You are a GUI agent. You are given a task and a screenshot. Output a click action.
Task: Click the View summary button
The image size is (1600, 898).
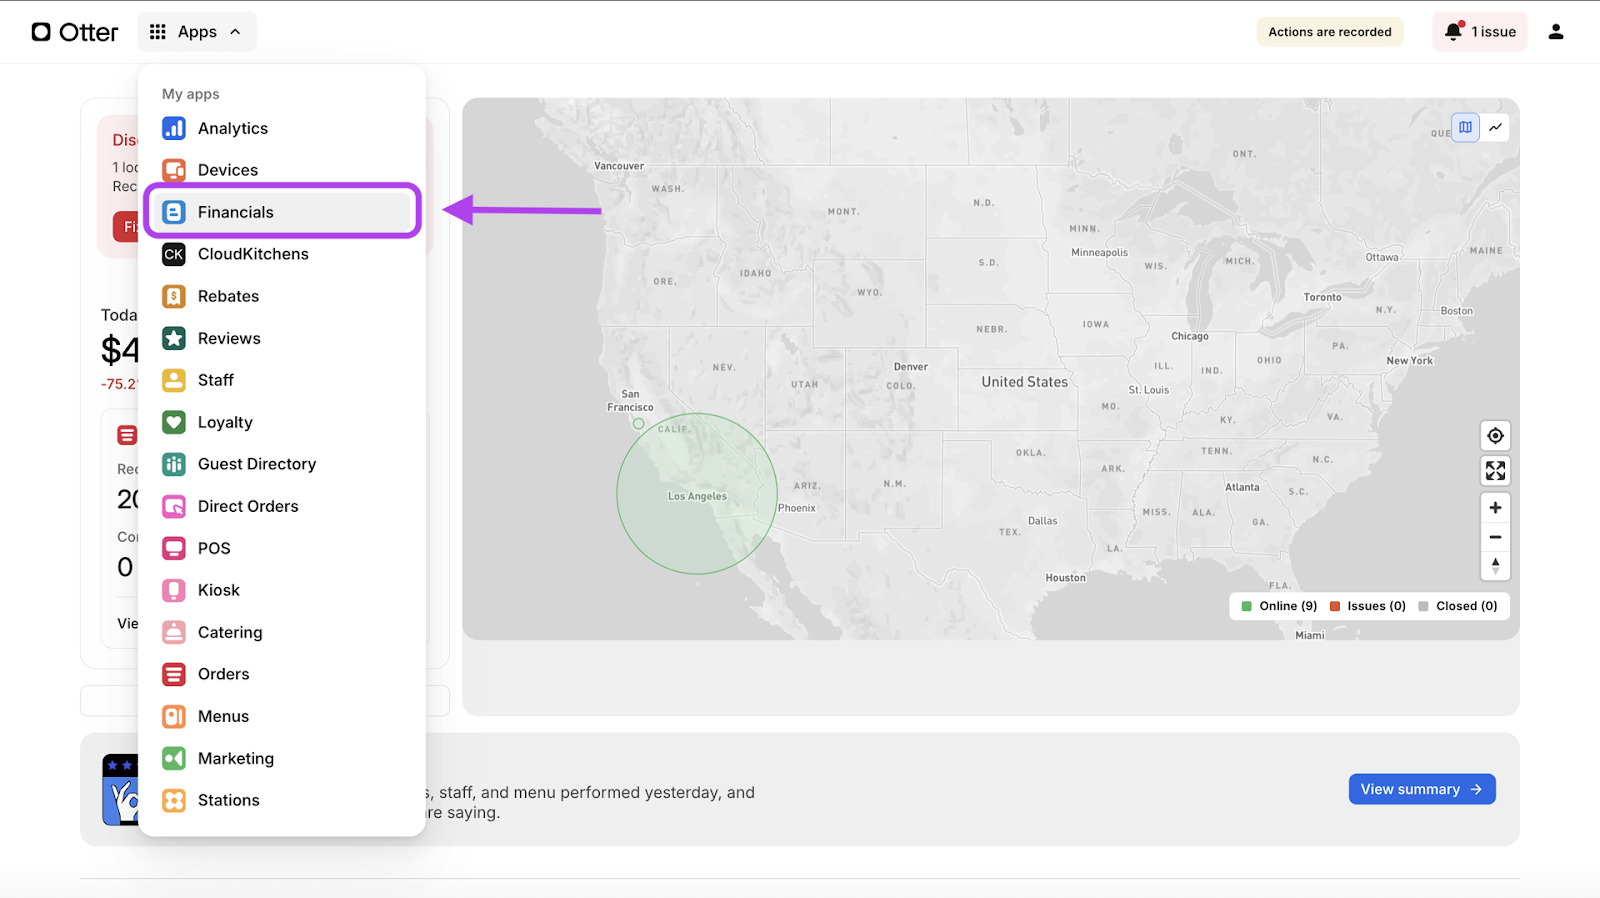click(x=1421, y=789)
